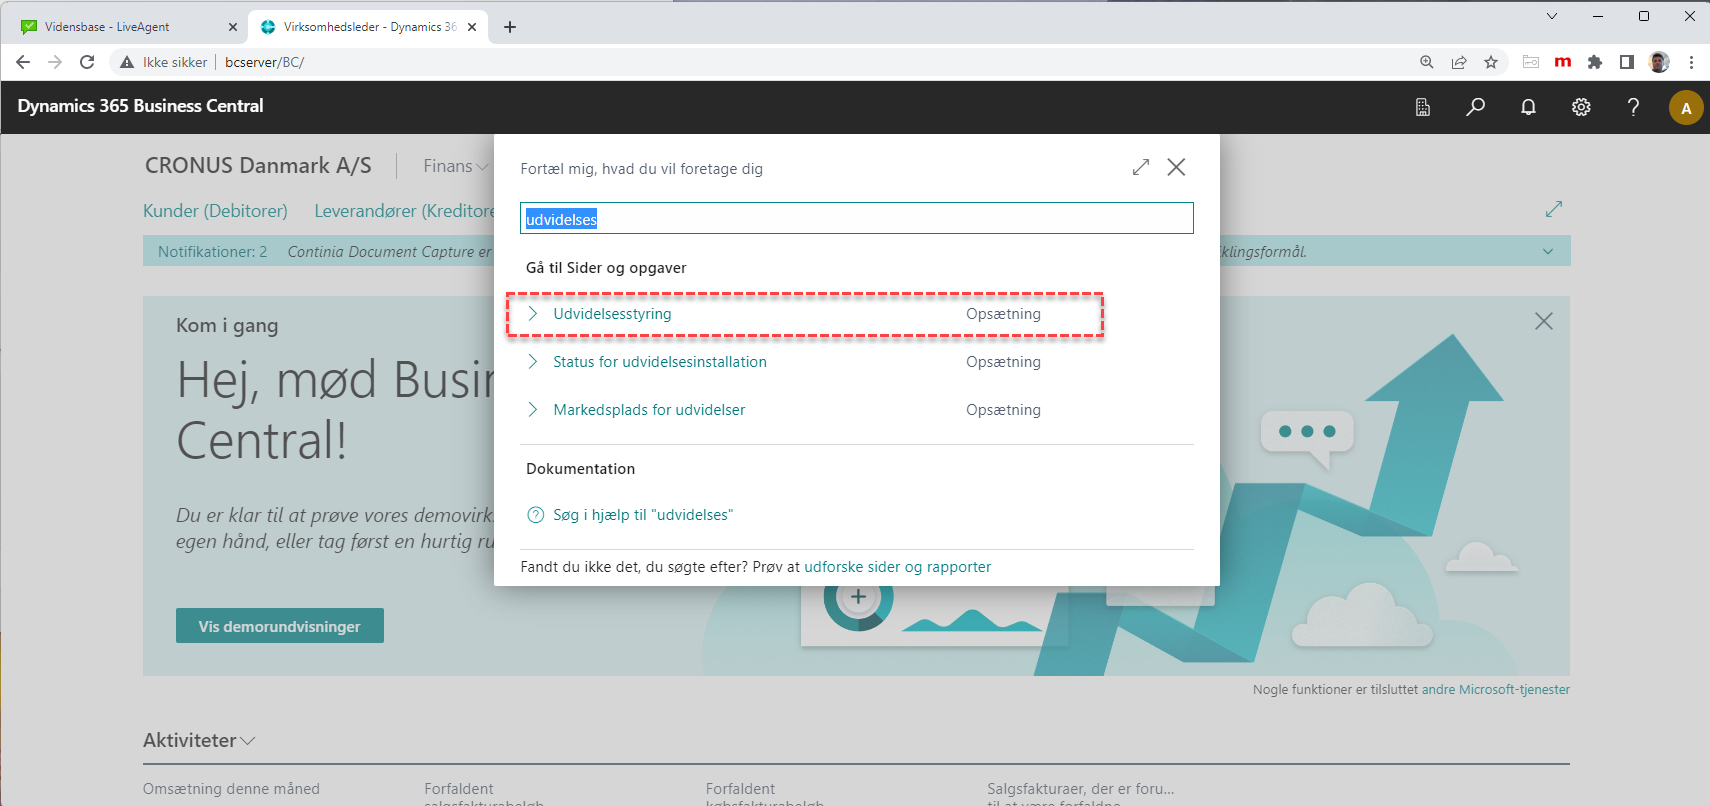The height and width of the screenshot is (806, 1710).
Task: Select the Virksomhedsleder - Dynamics 365 tab
Action: pyautogui.click(x=370, y=27)
